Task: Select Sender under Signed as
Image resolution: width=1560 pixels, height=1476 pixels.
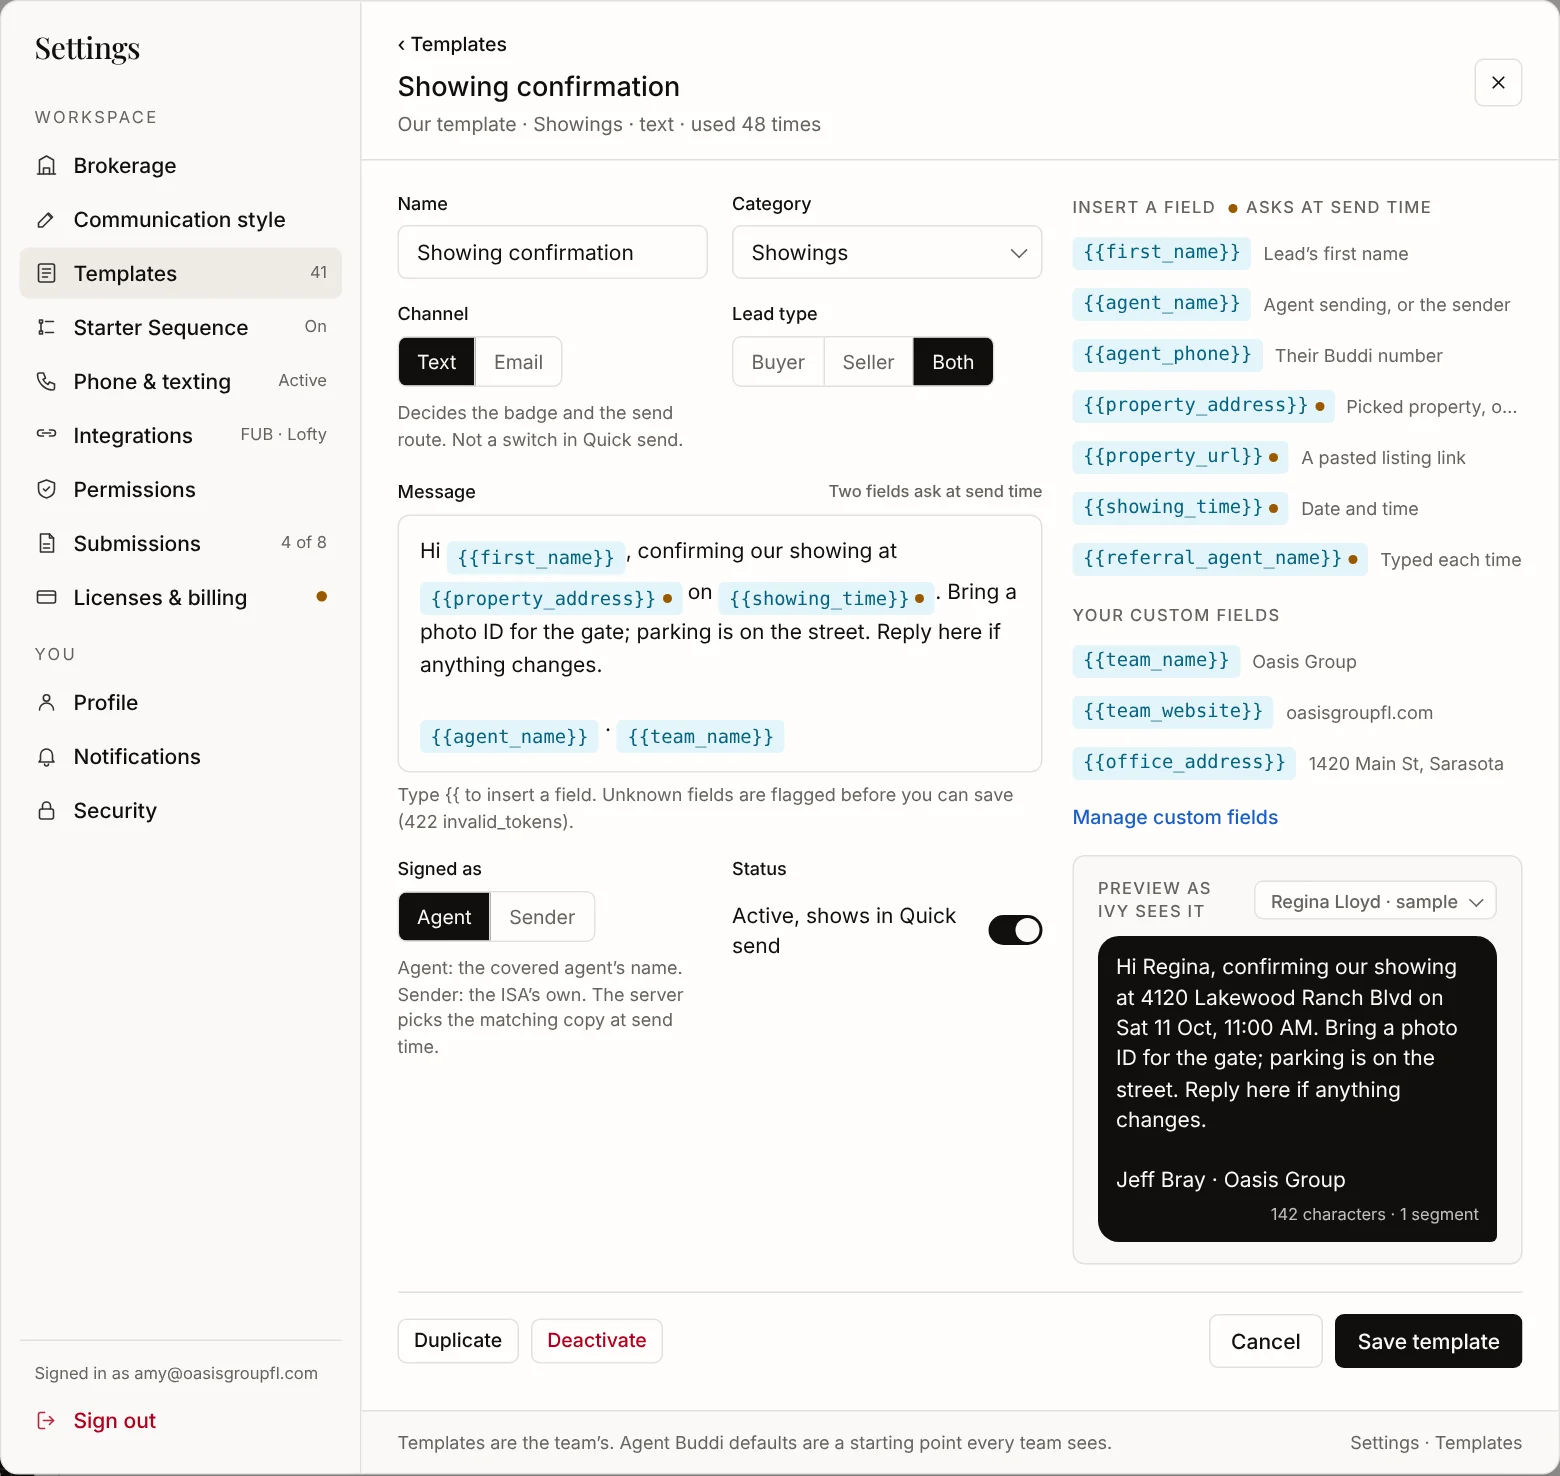Action: click(x=542, y=917)
